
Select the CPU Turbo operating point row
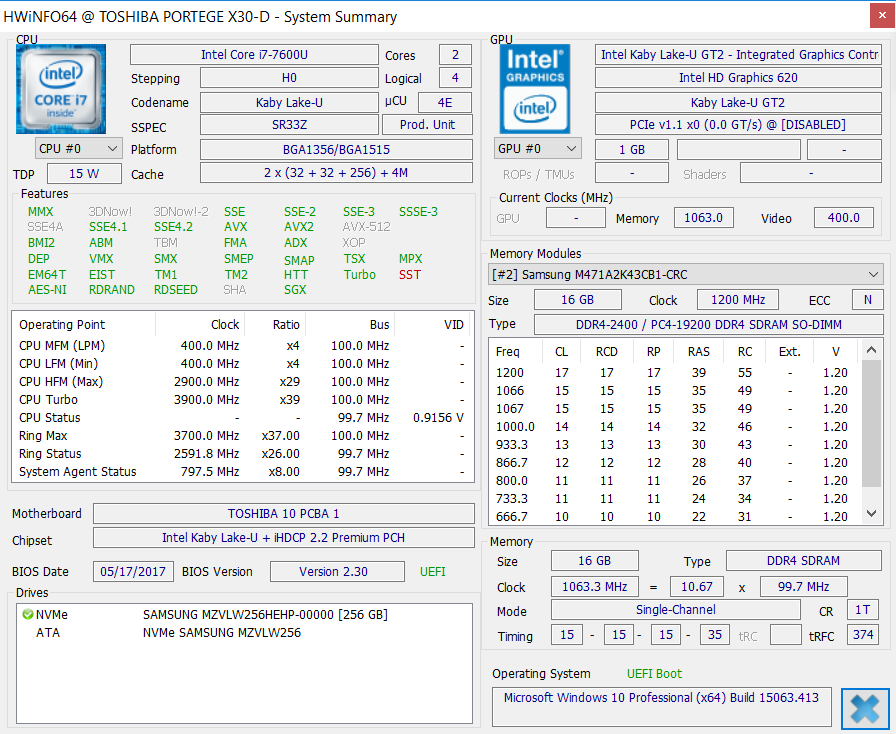coord(243,400)
